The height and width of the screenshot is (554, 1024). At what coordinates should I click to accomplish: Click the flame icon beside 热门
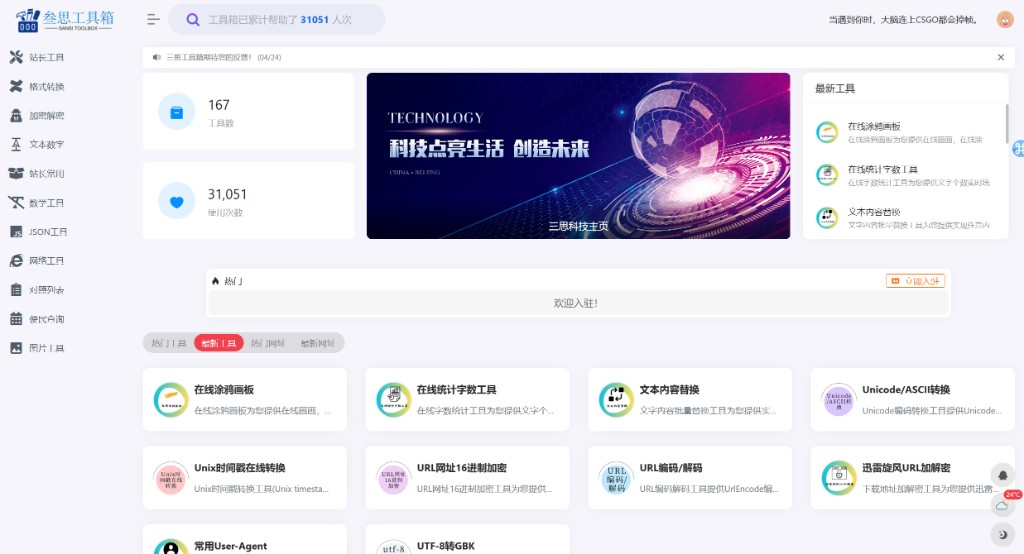(216, 281)
